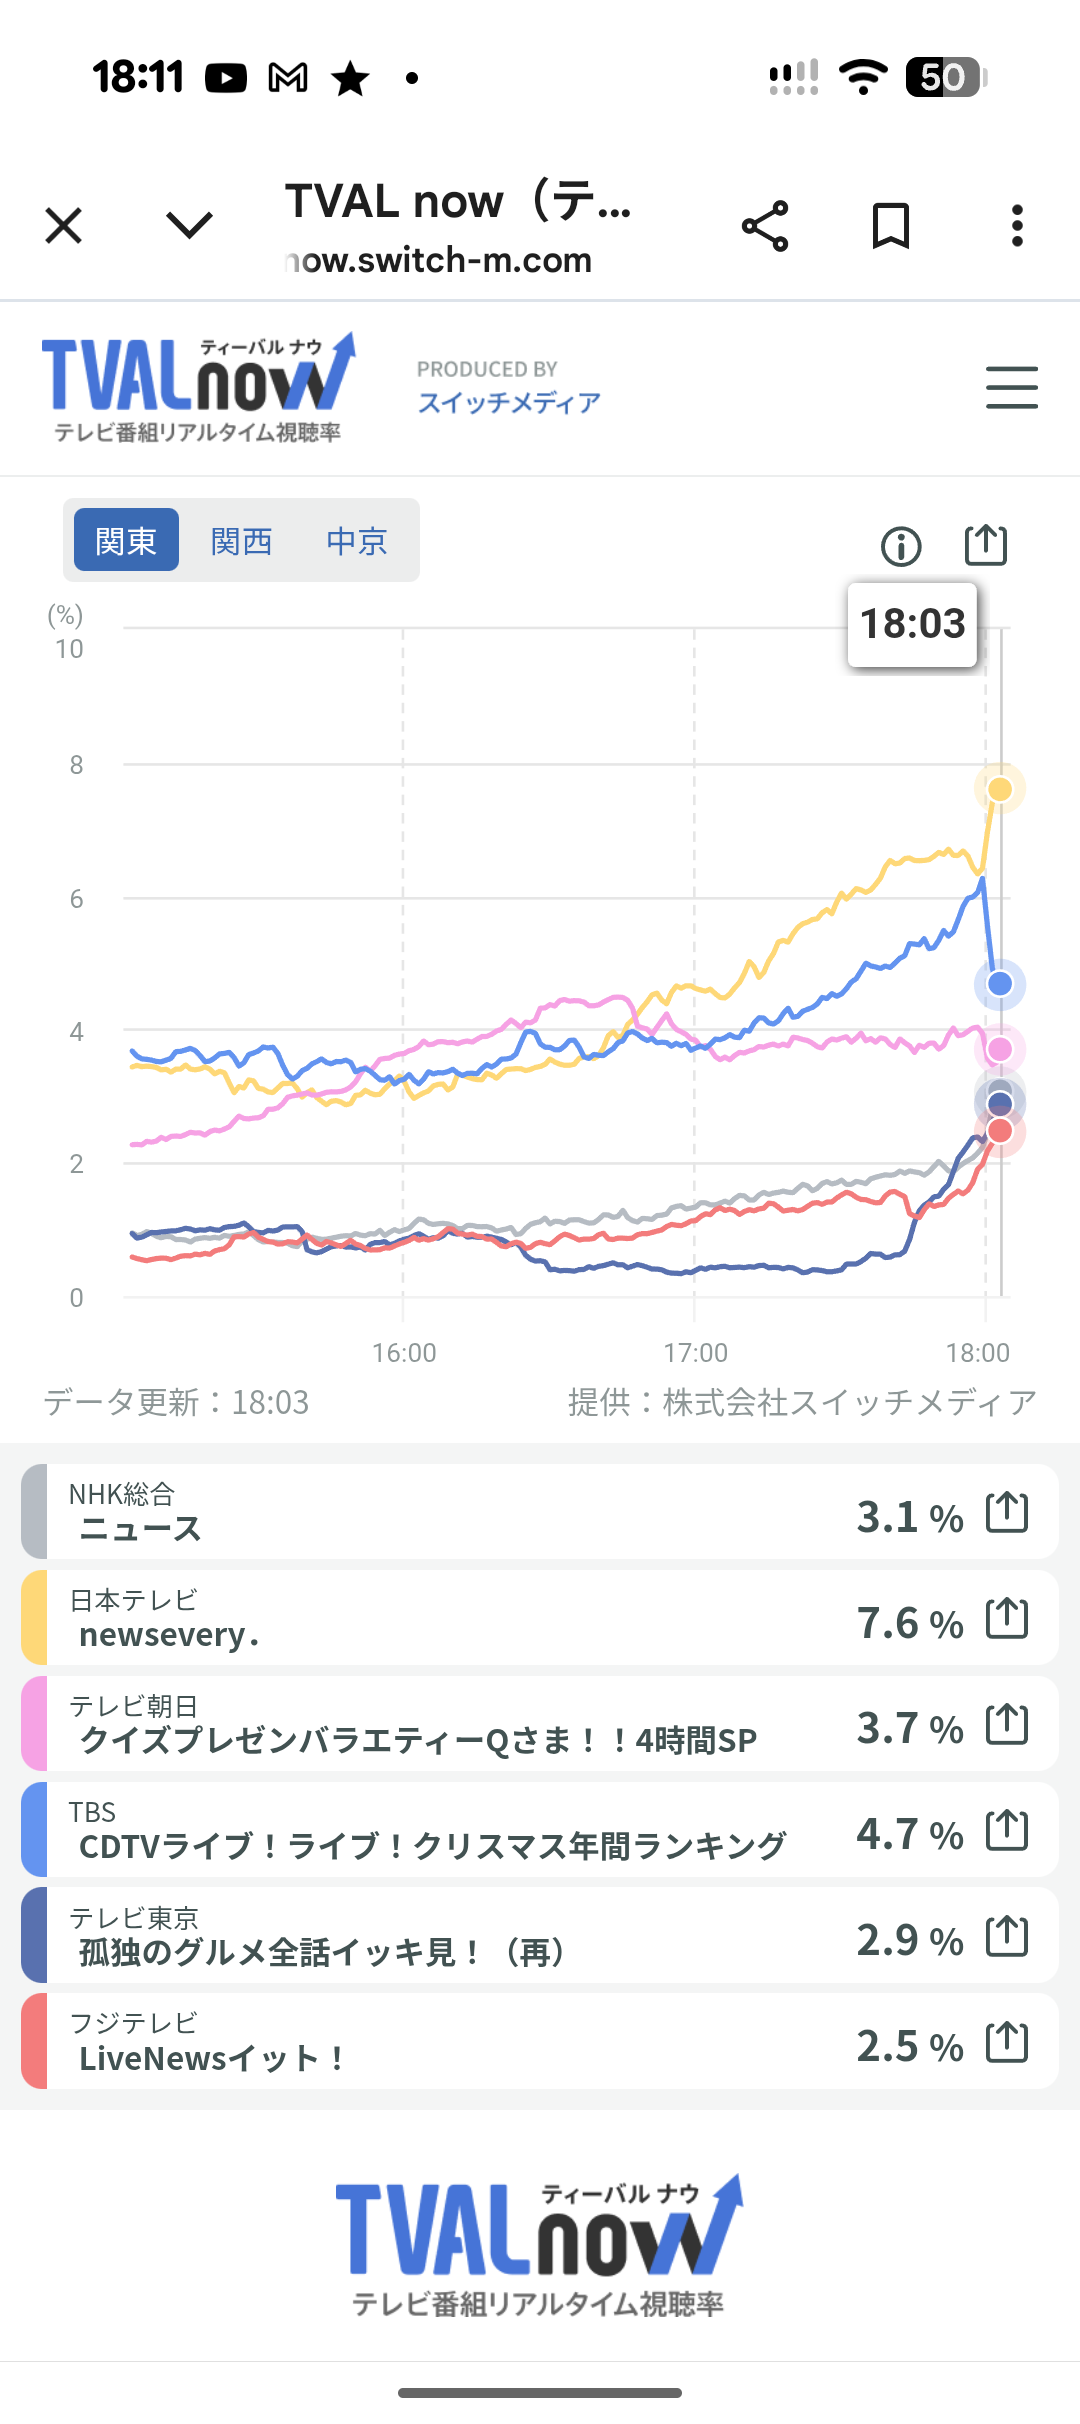
Task: Tap the pink テレビ朝日 color bar
Action: (x=34, y=1724)
